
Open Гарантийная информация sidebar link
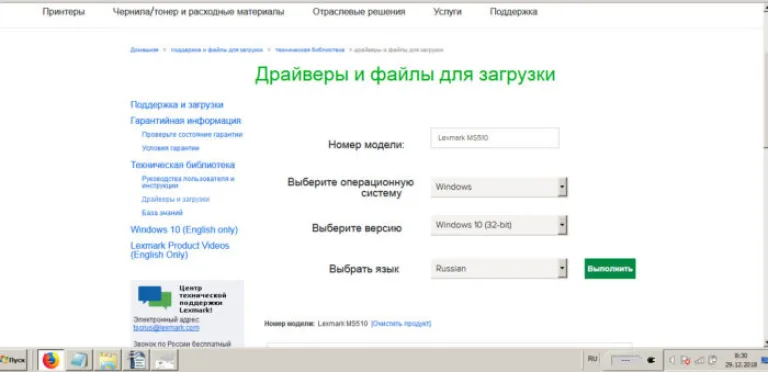[x=186, y=120]
